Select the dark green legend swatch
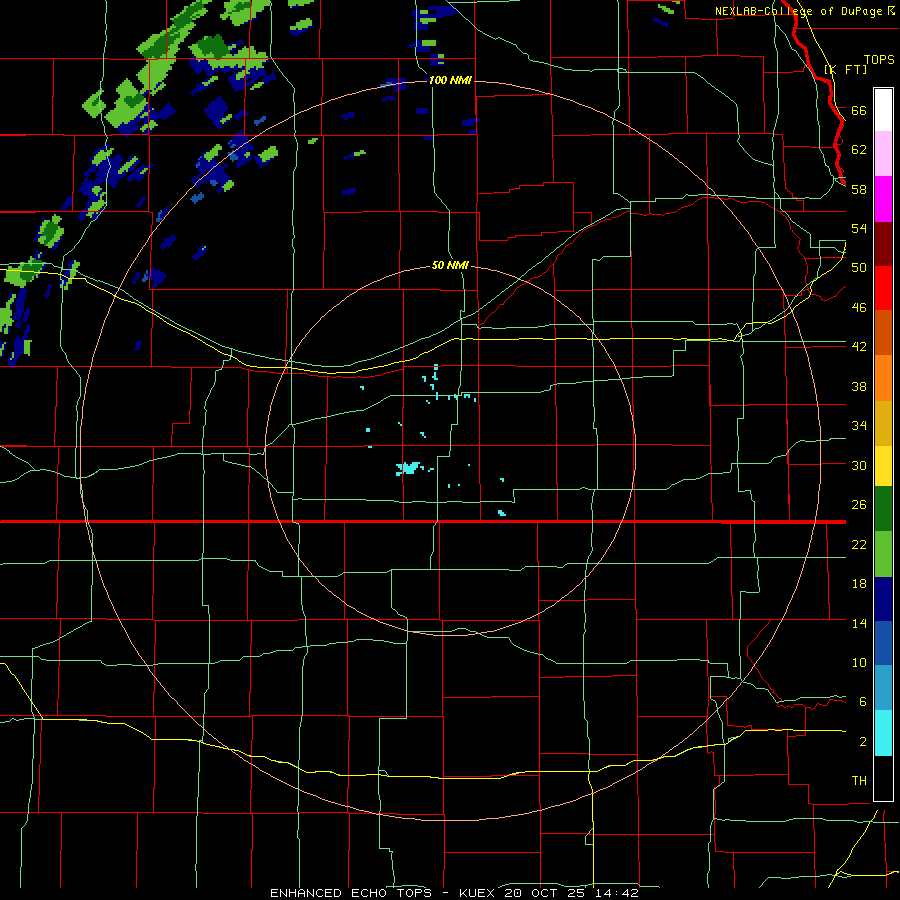Image resolution: width=900 pixels, height=900 pixels. coord(883,509)
